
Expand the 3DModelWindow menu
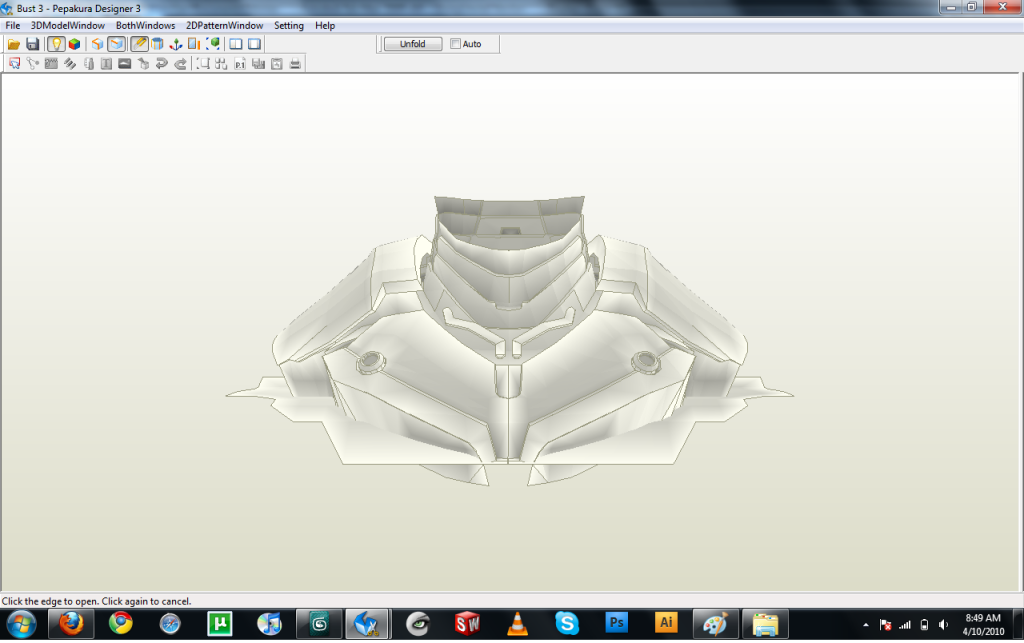[x=68, y=25]
